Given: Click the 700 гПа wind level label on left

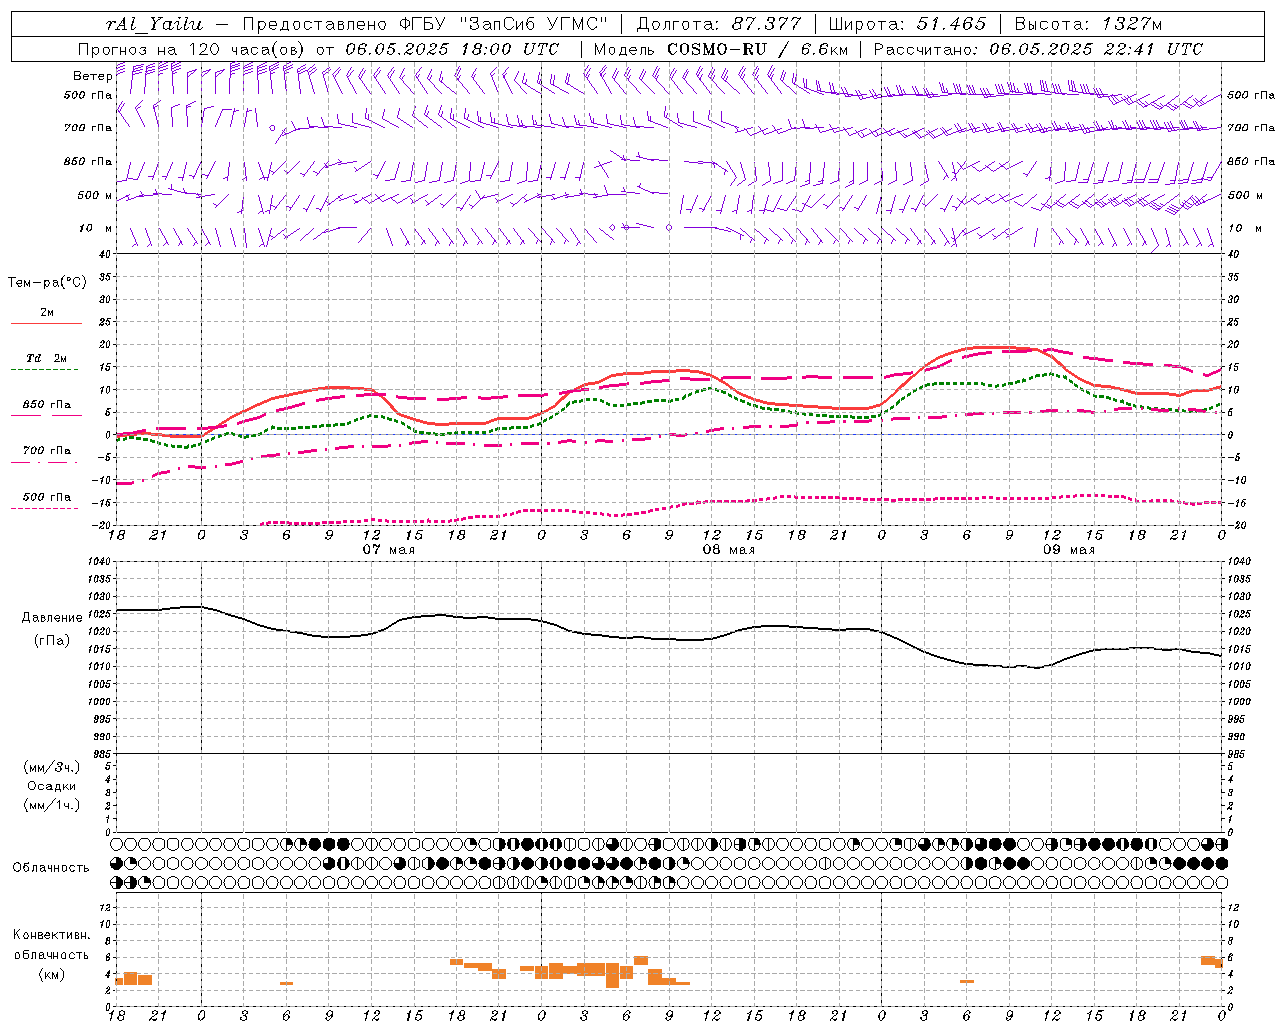Looking at the screenshot, I should point(88,128).
